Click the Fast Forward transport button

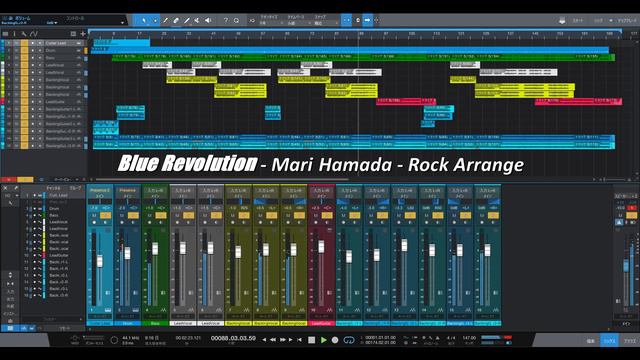click(x=282, y=340)
